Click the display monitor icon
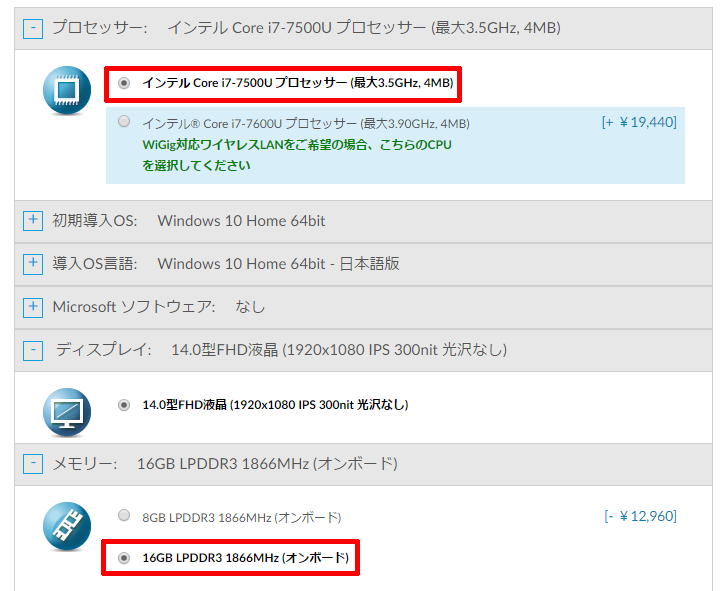This screenshot has height=591, width=726. [67, 412]
